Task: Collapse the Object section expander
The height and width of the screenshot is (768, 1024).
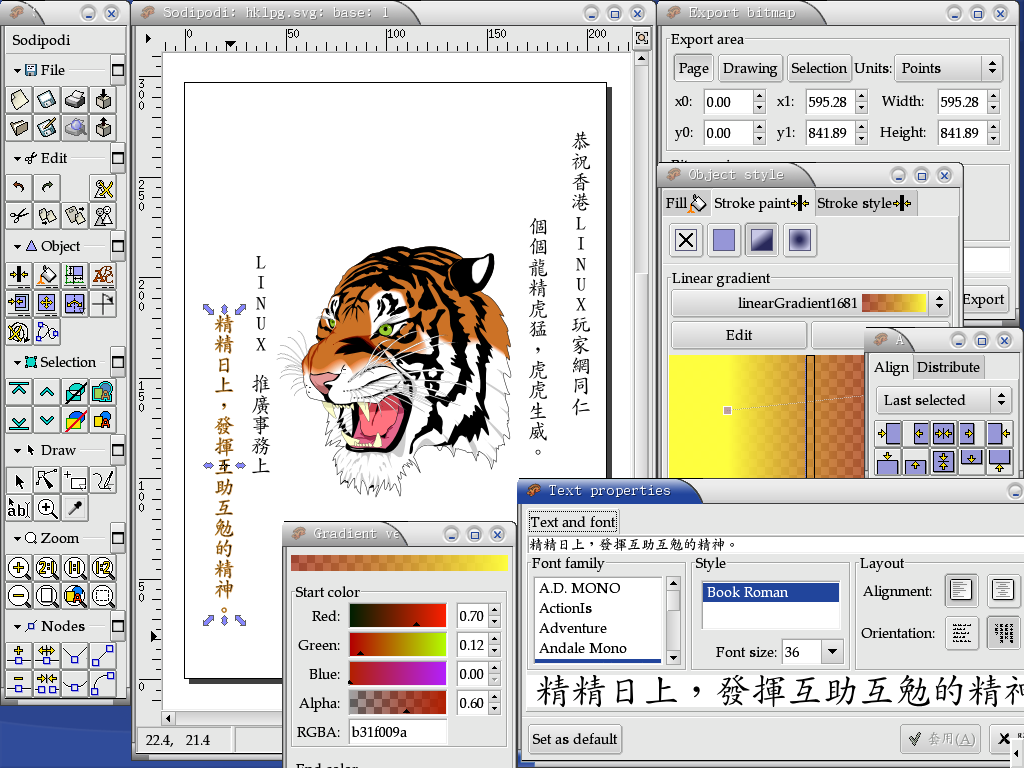Action: [18, 247]
